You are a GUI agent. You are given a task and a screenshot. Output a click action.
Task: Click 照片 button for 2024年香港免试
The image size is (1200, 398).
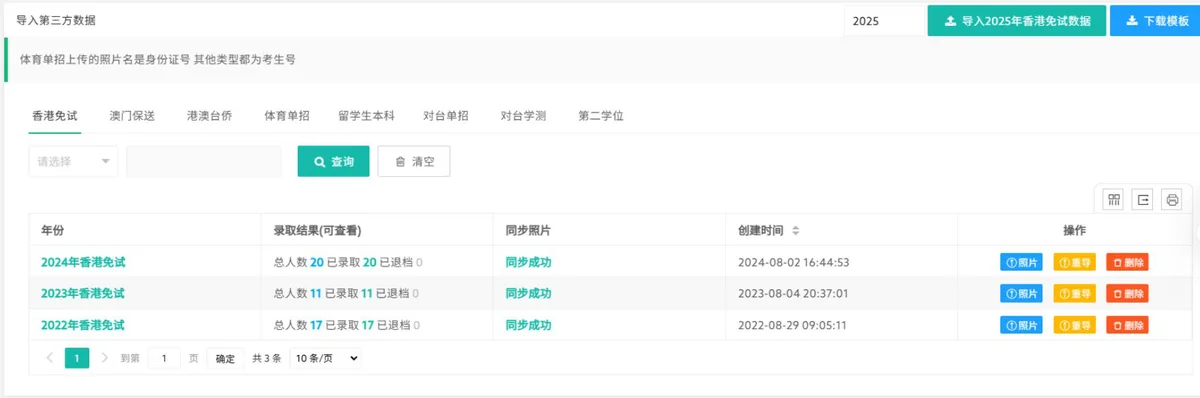click(1021, 262)
